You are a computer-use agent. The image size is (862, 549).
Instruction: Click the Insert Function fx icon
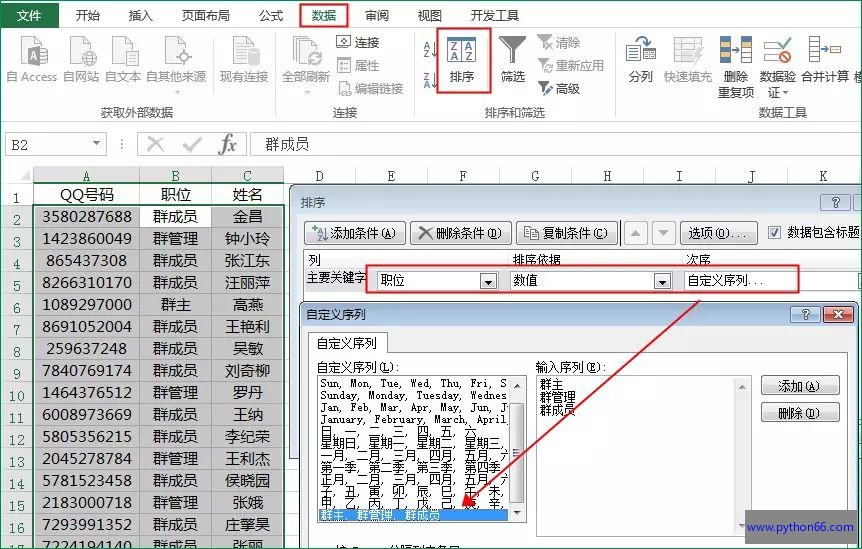(x=228, y=144)
